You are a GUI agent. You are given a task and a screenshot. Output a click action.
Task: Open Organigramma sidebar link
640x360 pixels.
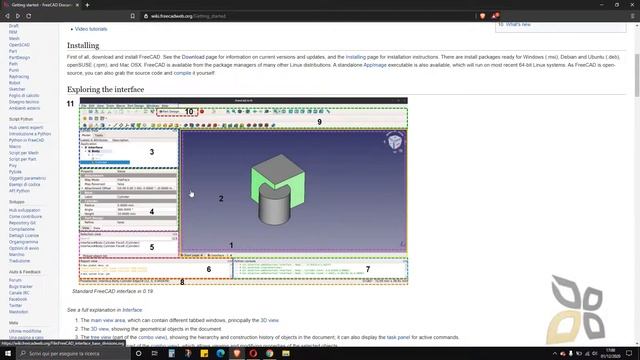pos(23,242)
